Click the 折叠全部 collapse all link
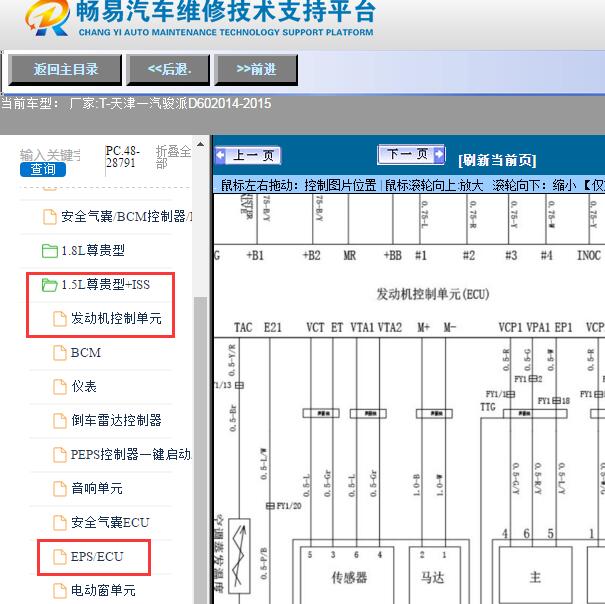This screenshot has width=605, height=604. pos(173,157)
